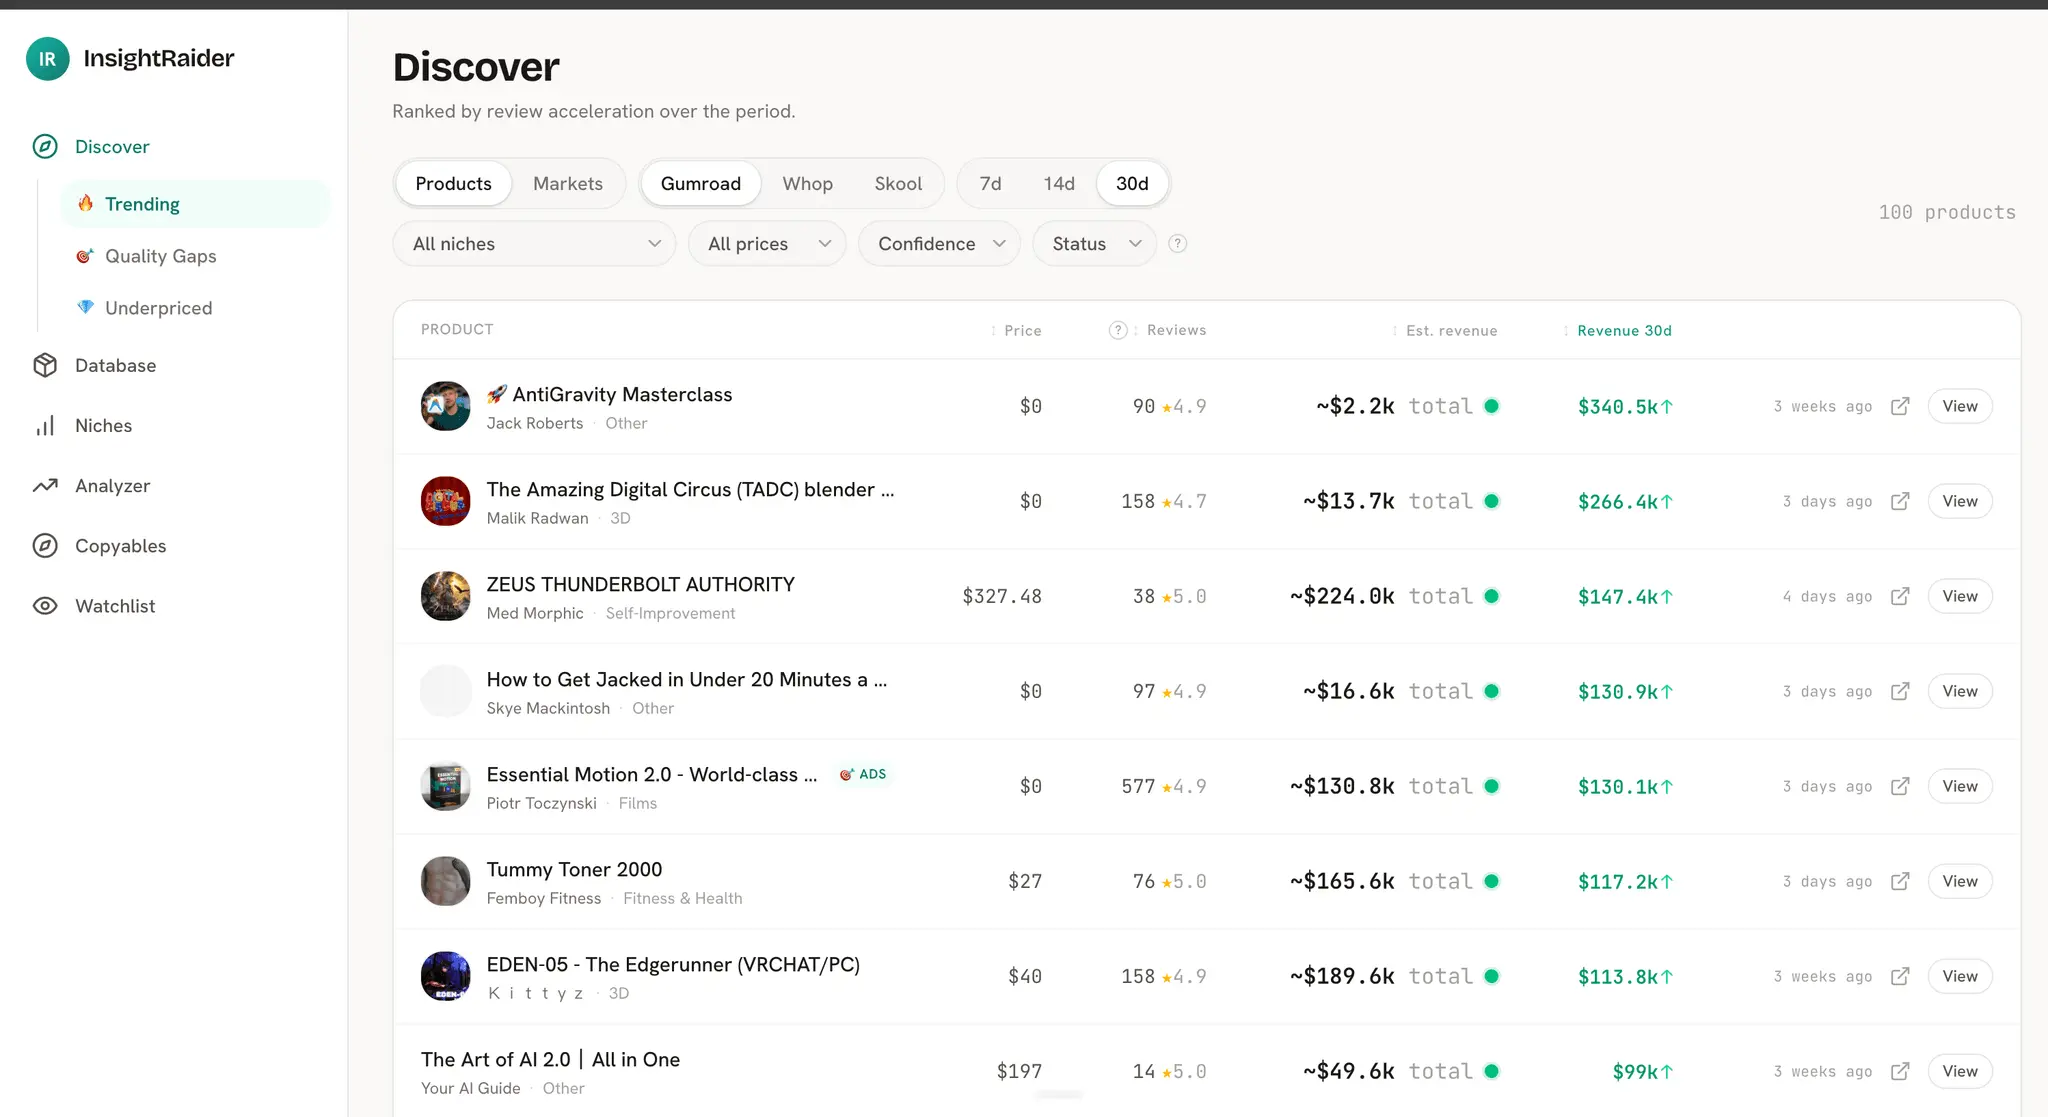Sort by Price column header
The height and width of the screenshot is (1117, 2048).
point(1016,330)
